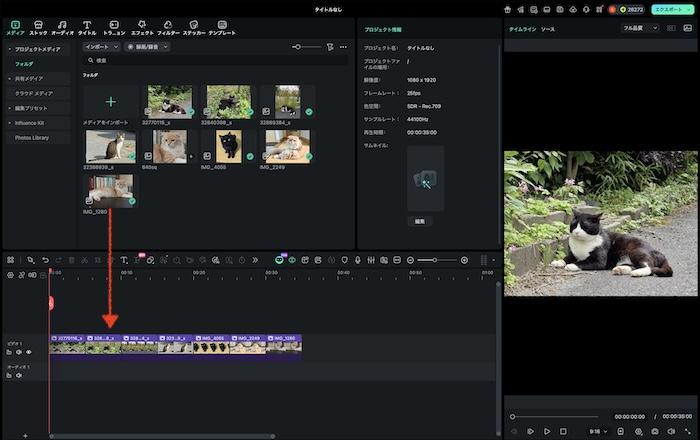Open the インポート dropdown
700x440 pixels.
pos(101,47)
